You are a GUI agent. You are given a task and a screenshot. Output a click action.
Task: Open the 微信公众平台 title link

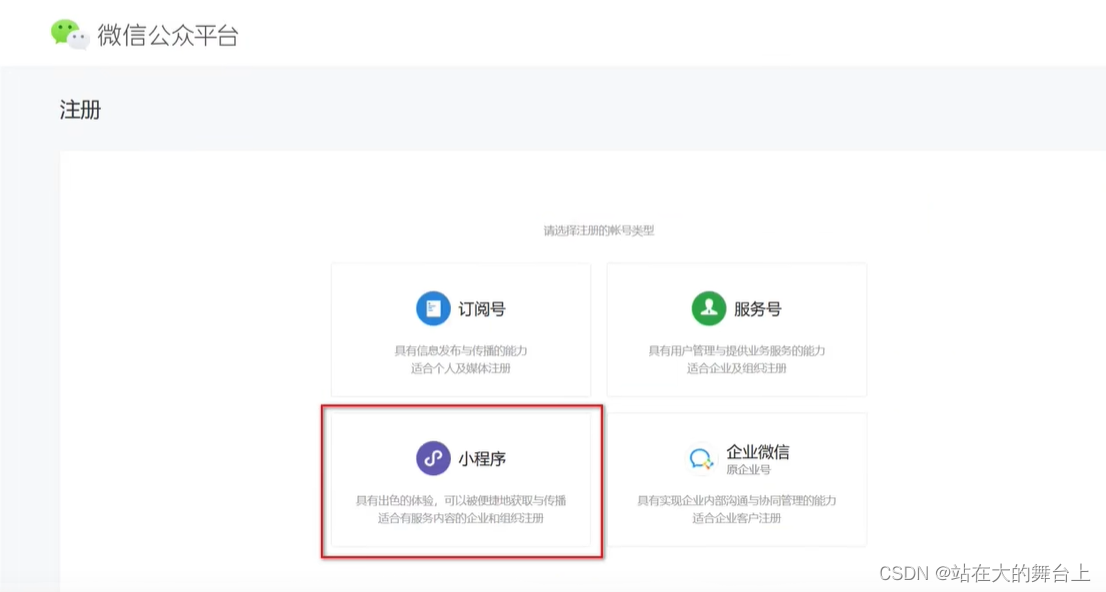[169, 35]
